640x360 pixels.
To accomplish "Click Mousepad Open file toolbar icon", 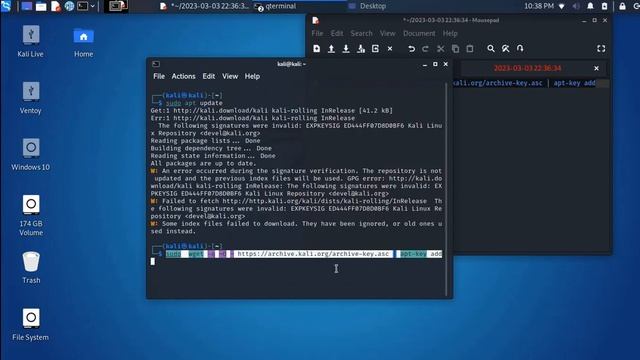I will (x=331, y=49).
